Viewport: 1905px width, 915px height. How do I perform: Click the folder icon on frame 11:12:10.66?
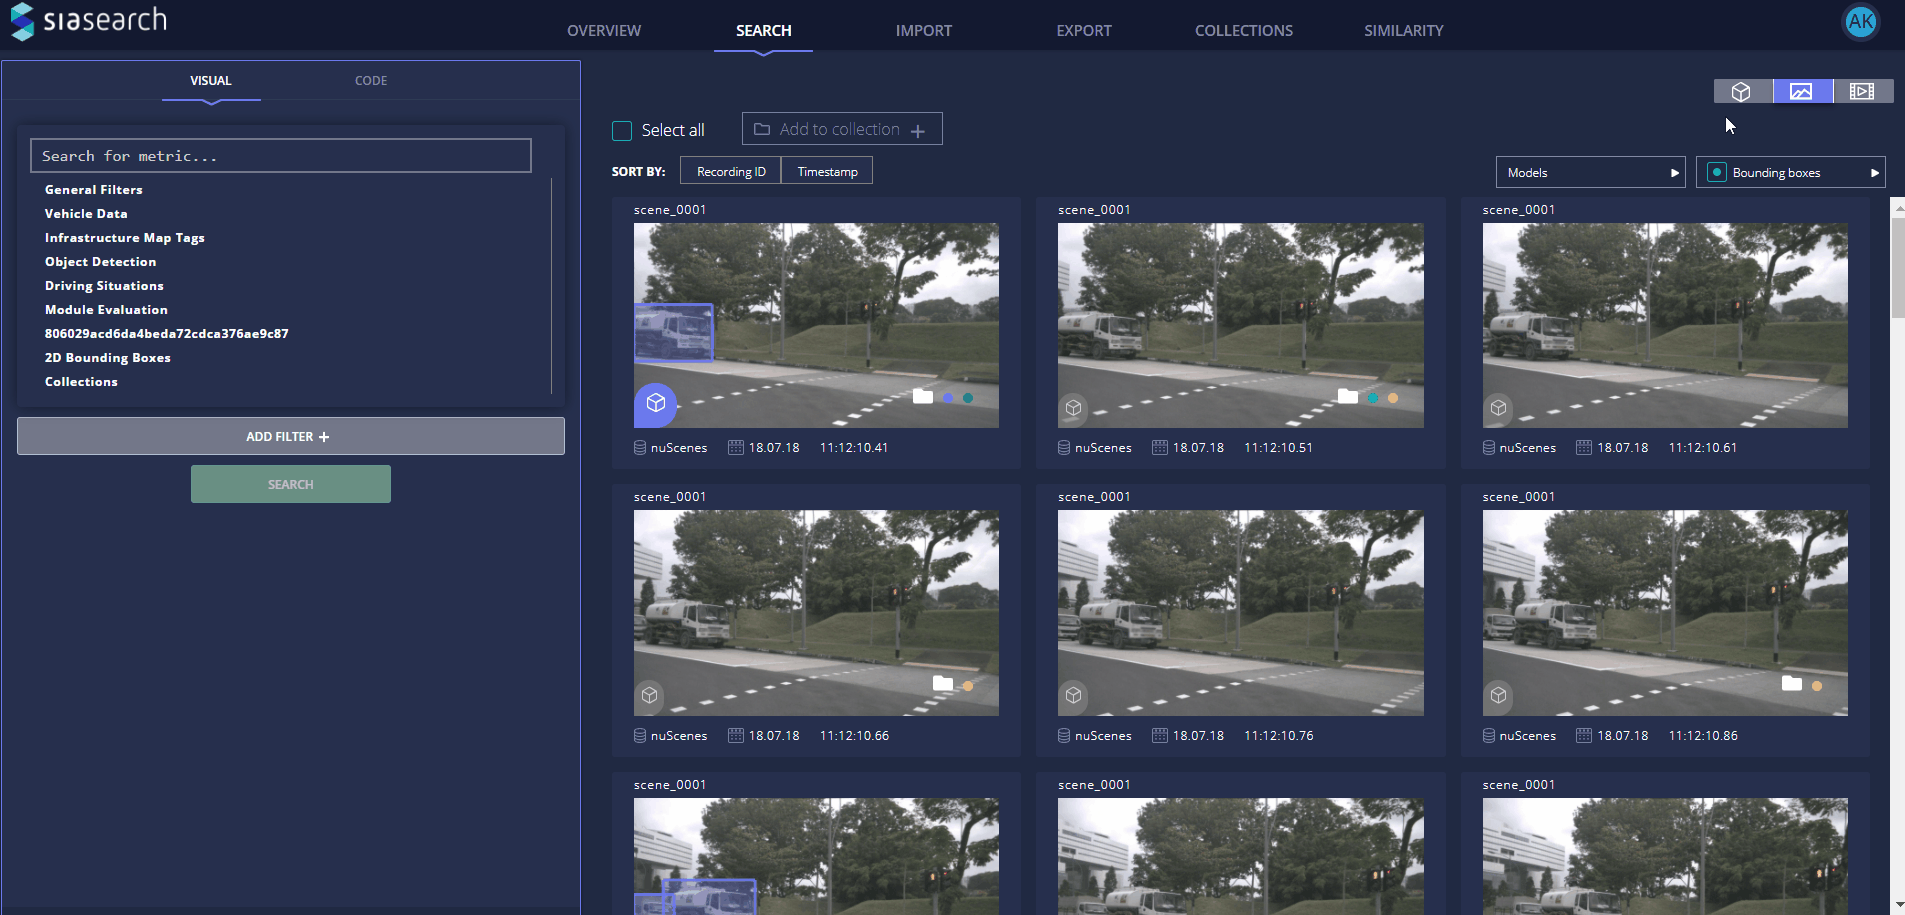point(943,684)
